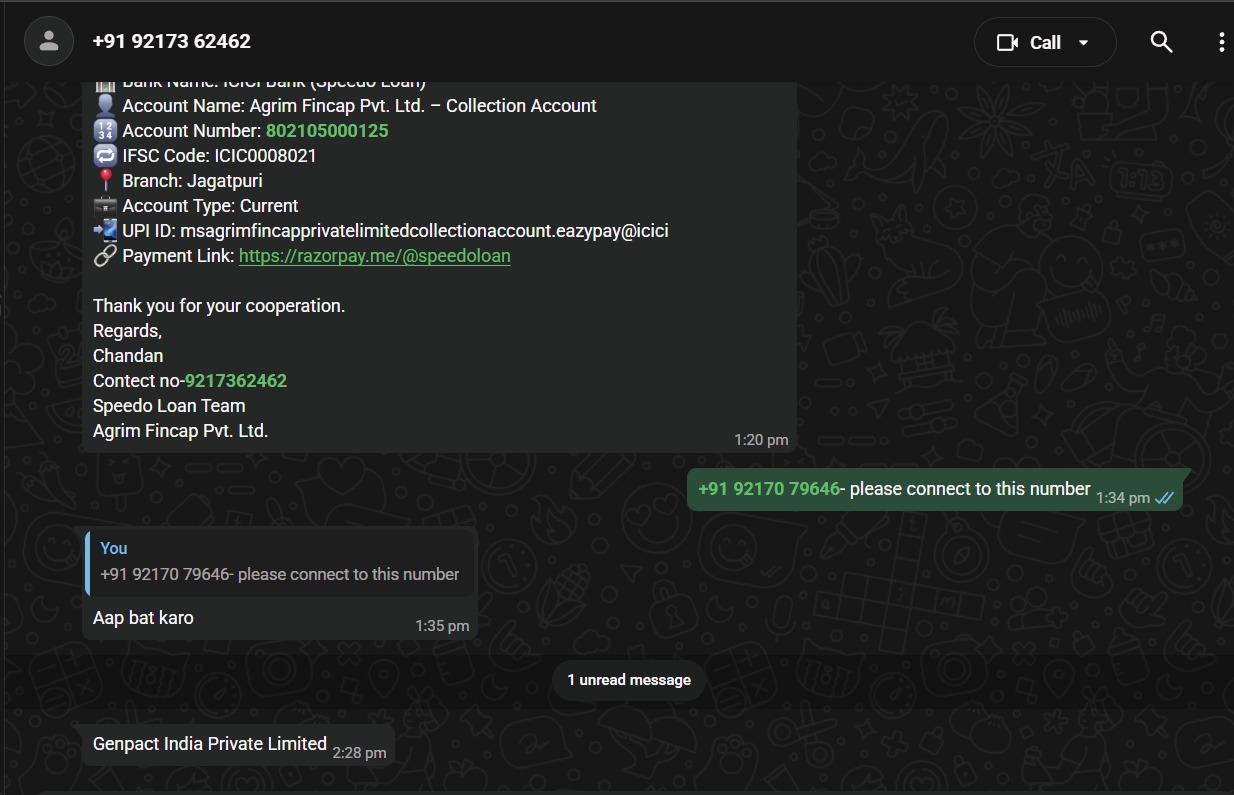The image size is (1234, 795).
Task: Click the double-tick read receipt icon
Action: (1165, 497)
